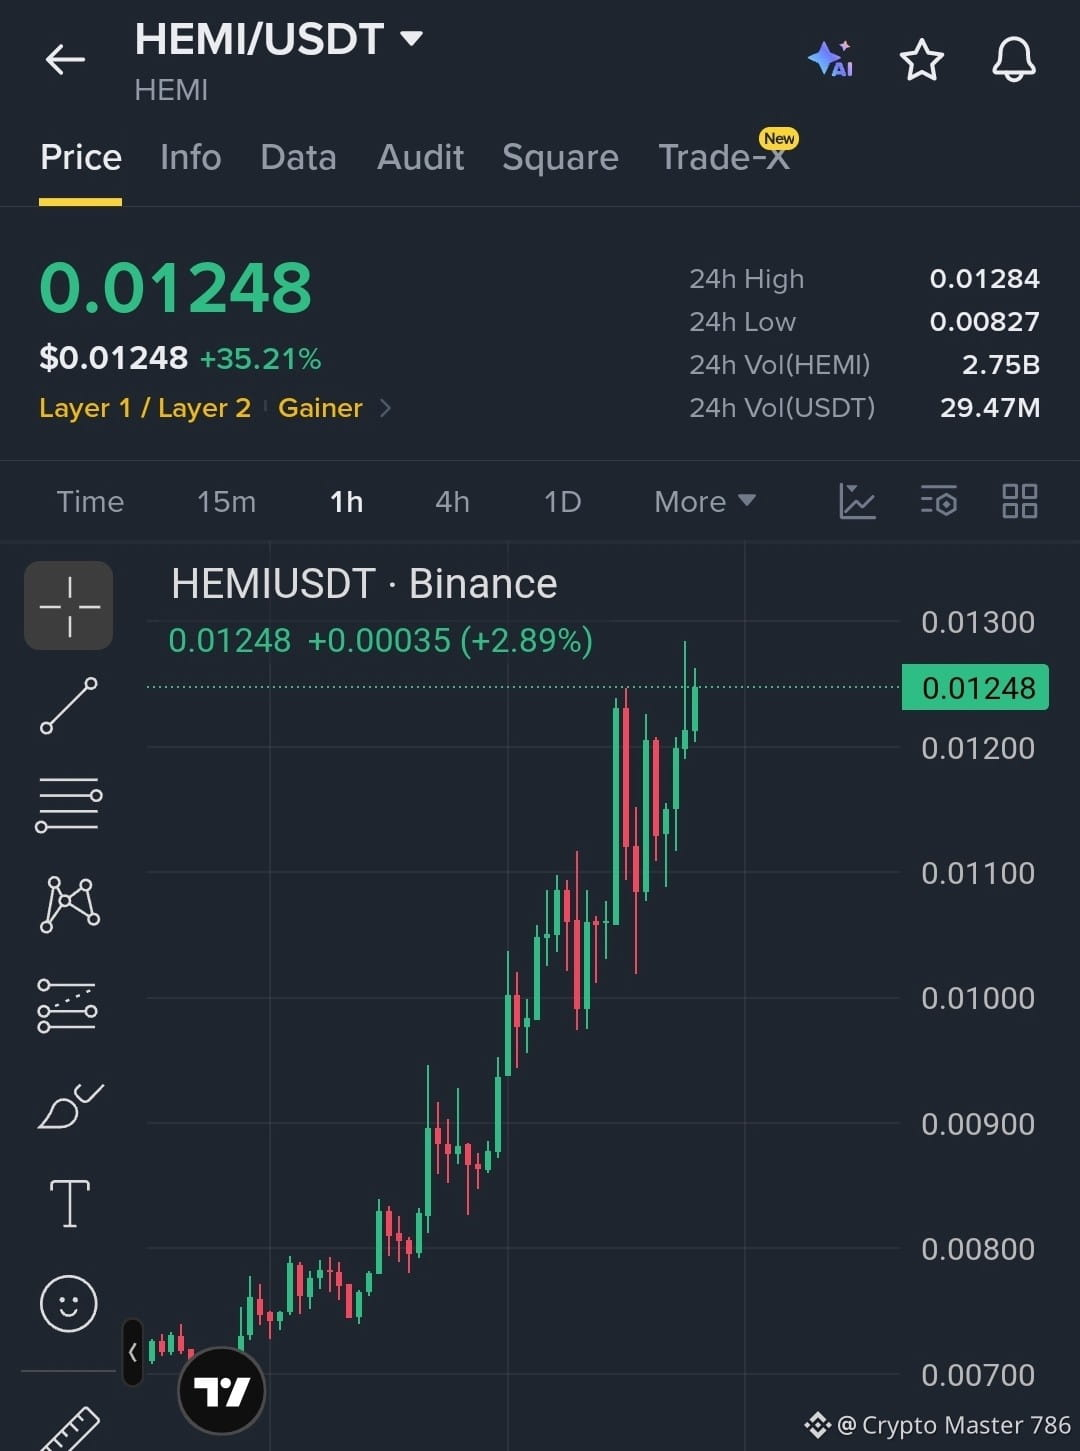
Task: Open chart settings icon
Action: tap(938, 501)
